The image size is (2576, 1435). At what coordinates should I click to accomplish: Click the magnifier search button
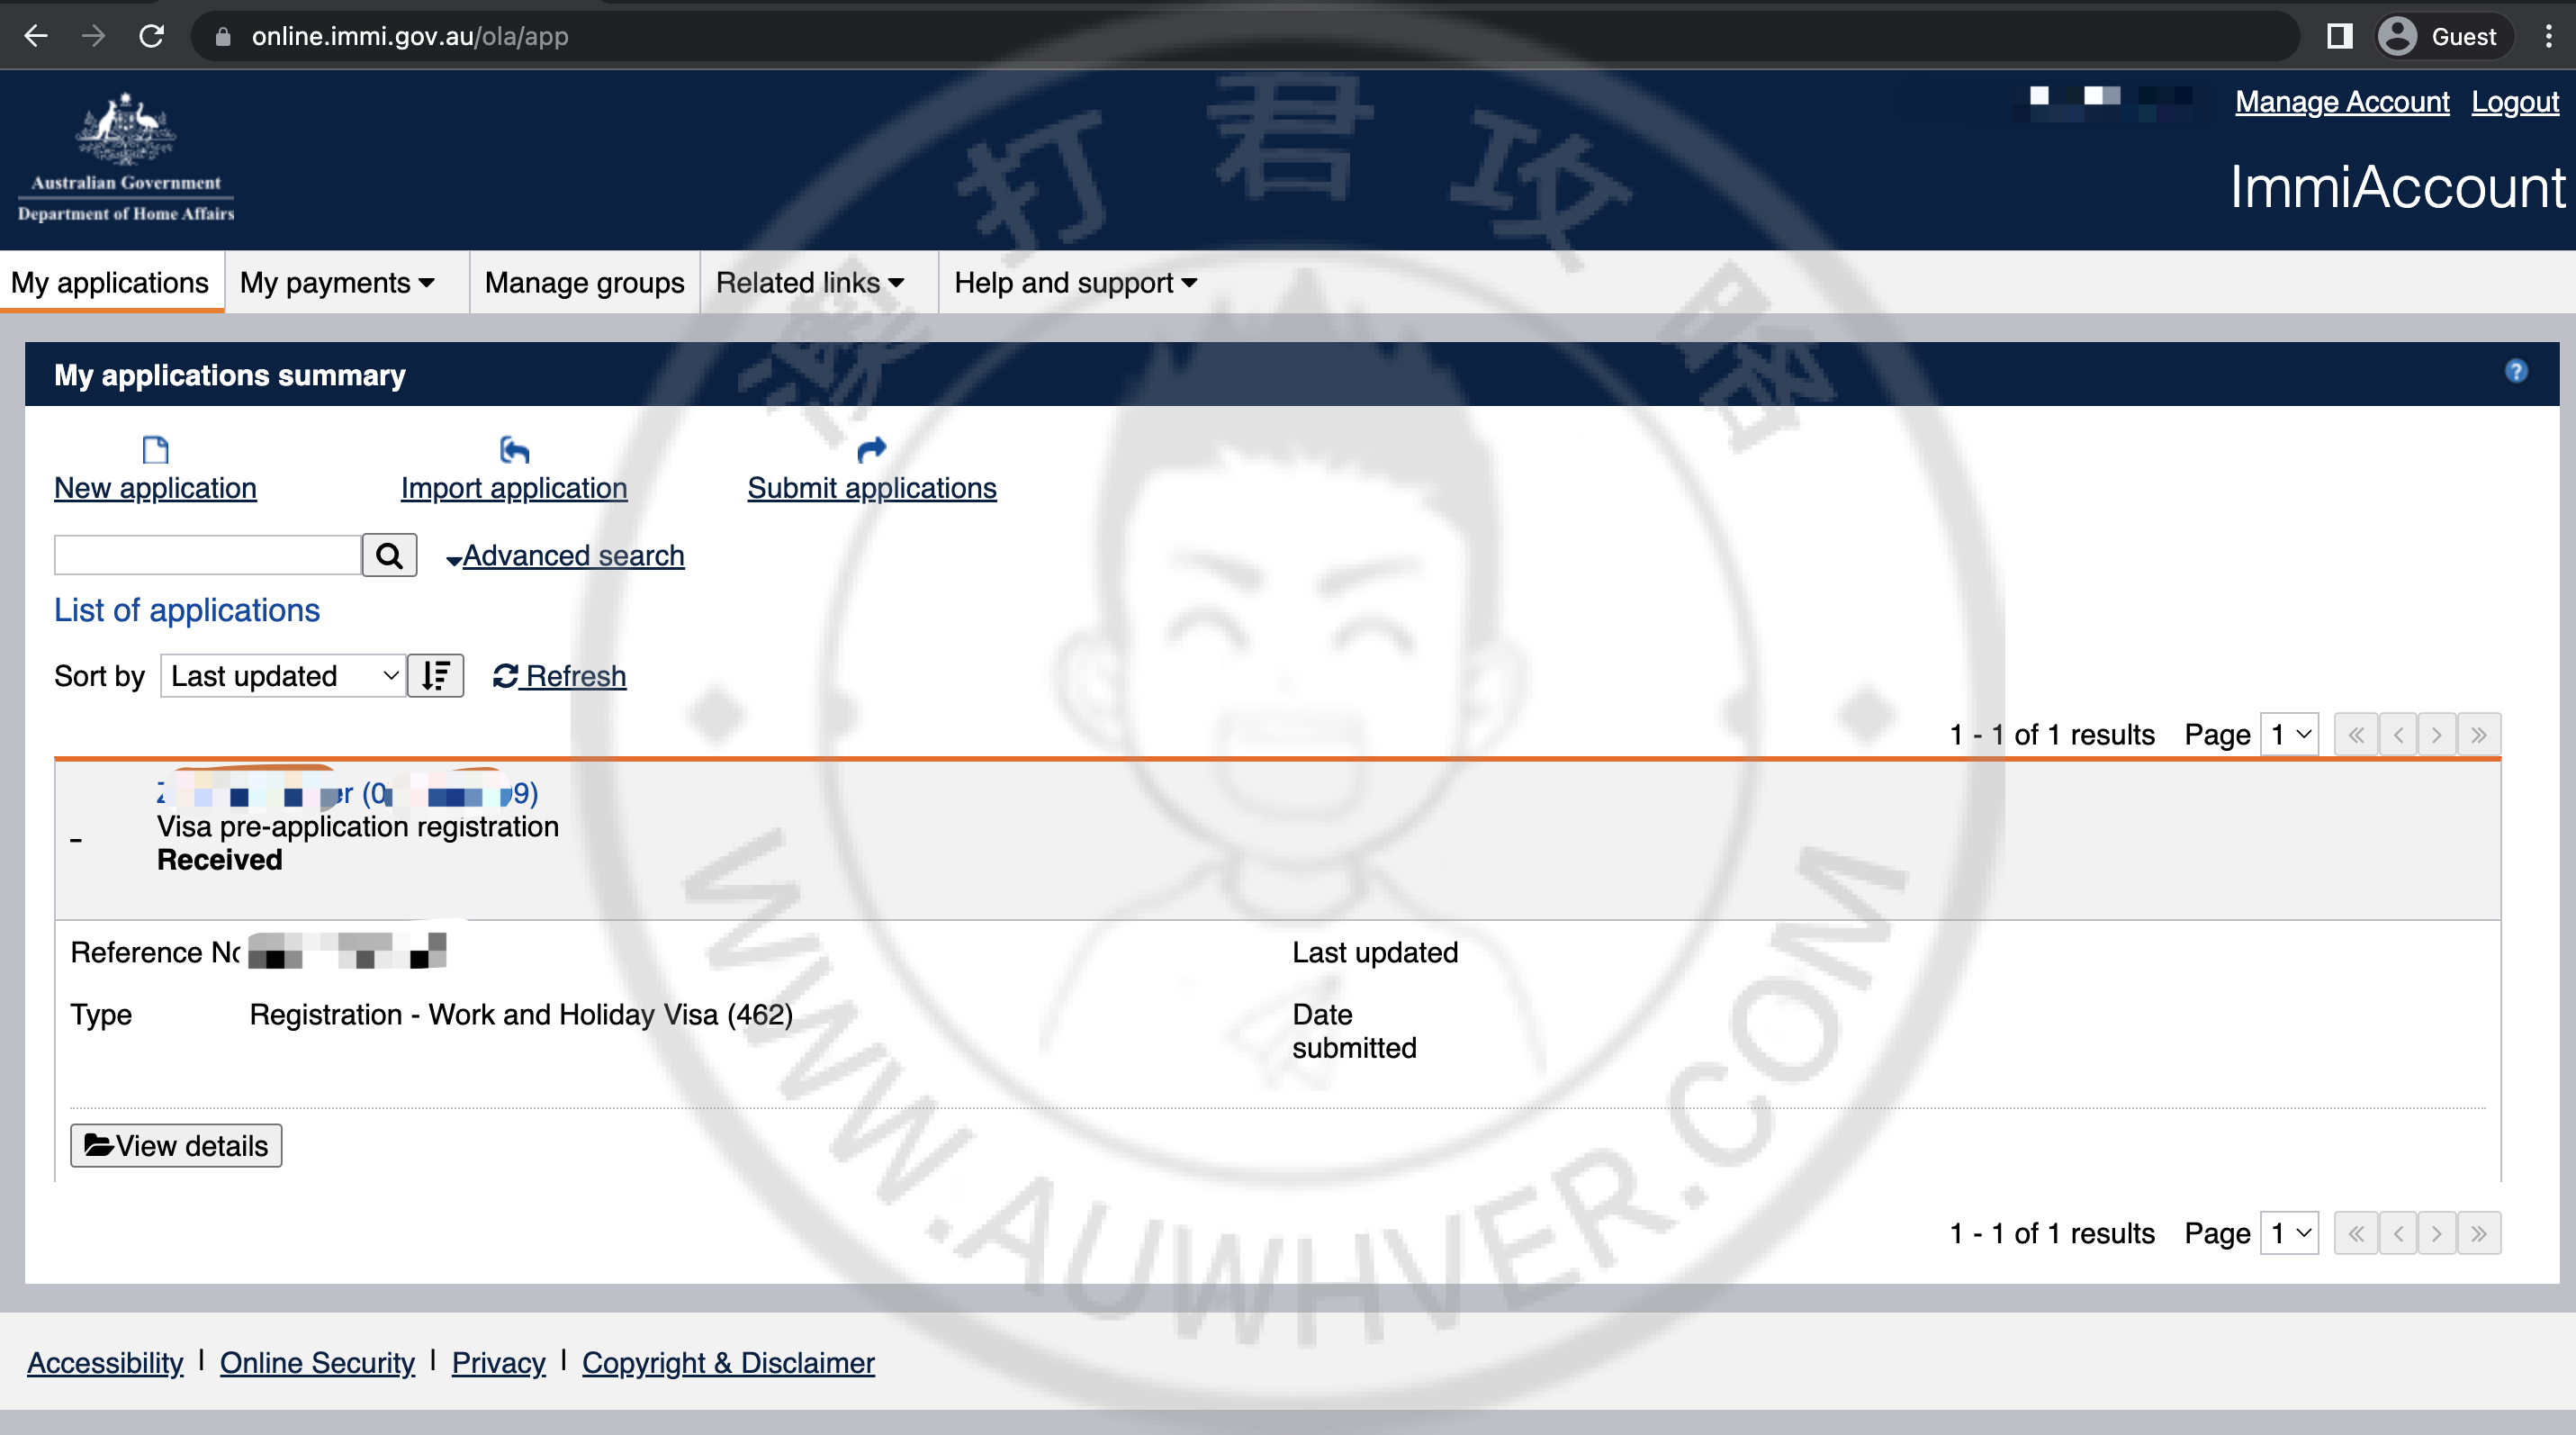[x=389, y=555]
